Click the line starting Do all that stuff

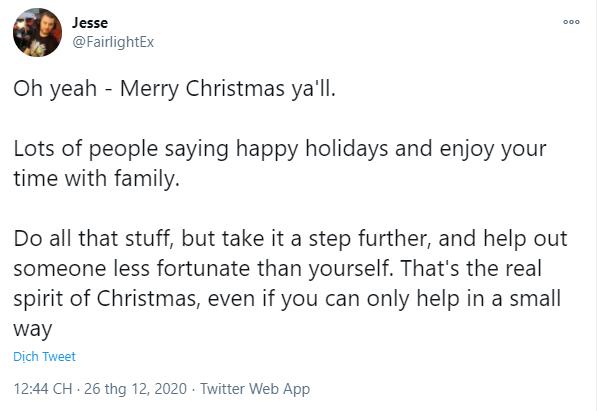pos(291,239)
